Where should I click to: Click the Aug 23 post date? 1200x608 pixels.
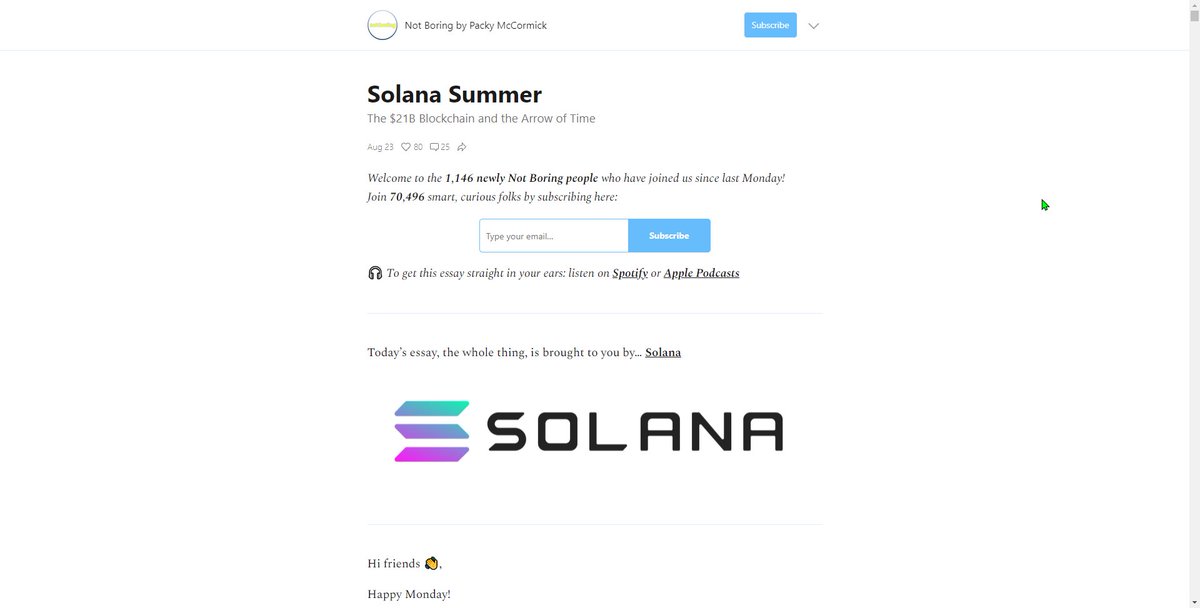tap(380, 147)
